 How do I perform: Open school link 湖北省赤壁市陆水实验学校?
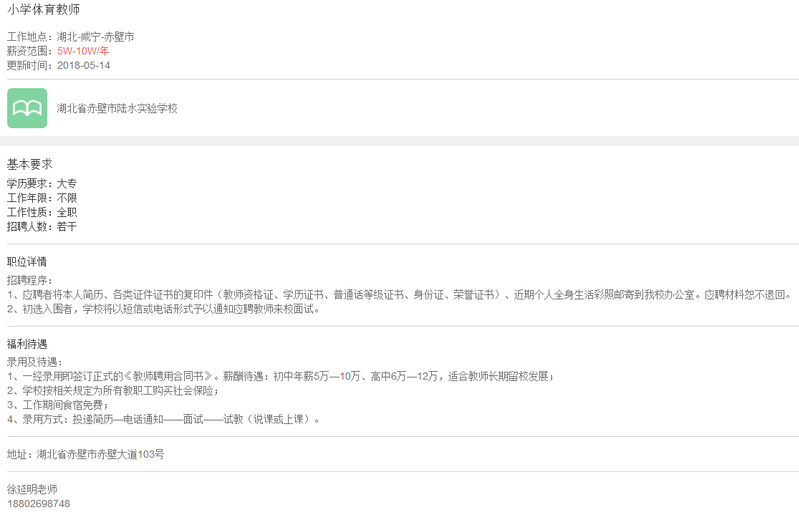click(x=117, y=108)
